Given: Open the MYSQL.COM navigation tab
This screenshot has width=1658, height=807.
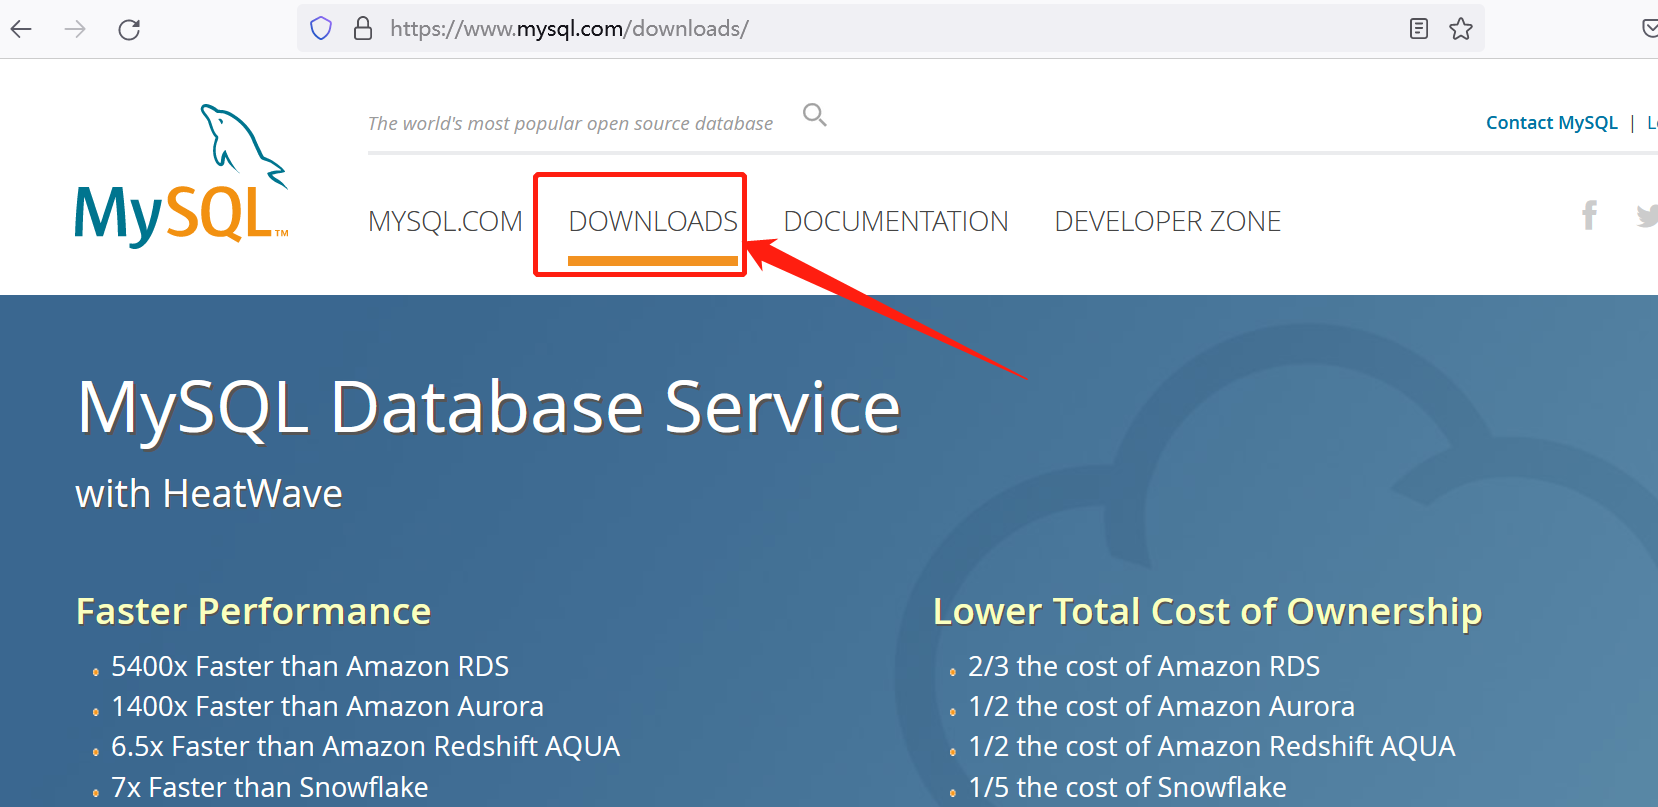Looking at the screenshot, I should pyautogui.click(x=445, y=221).
